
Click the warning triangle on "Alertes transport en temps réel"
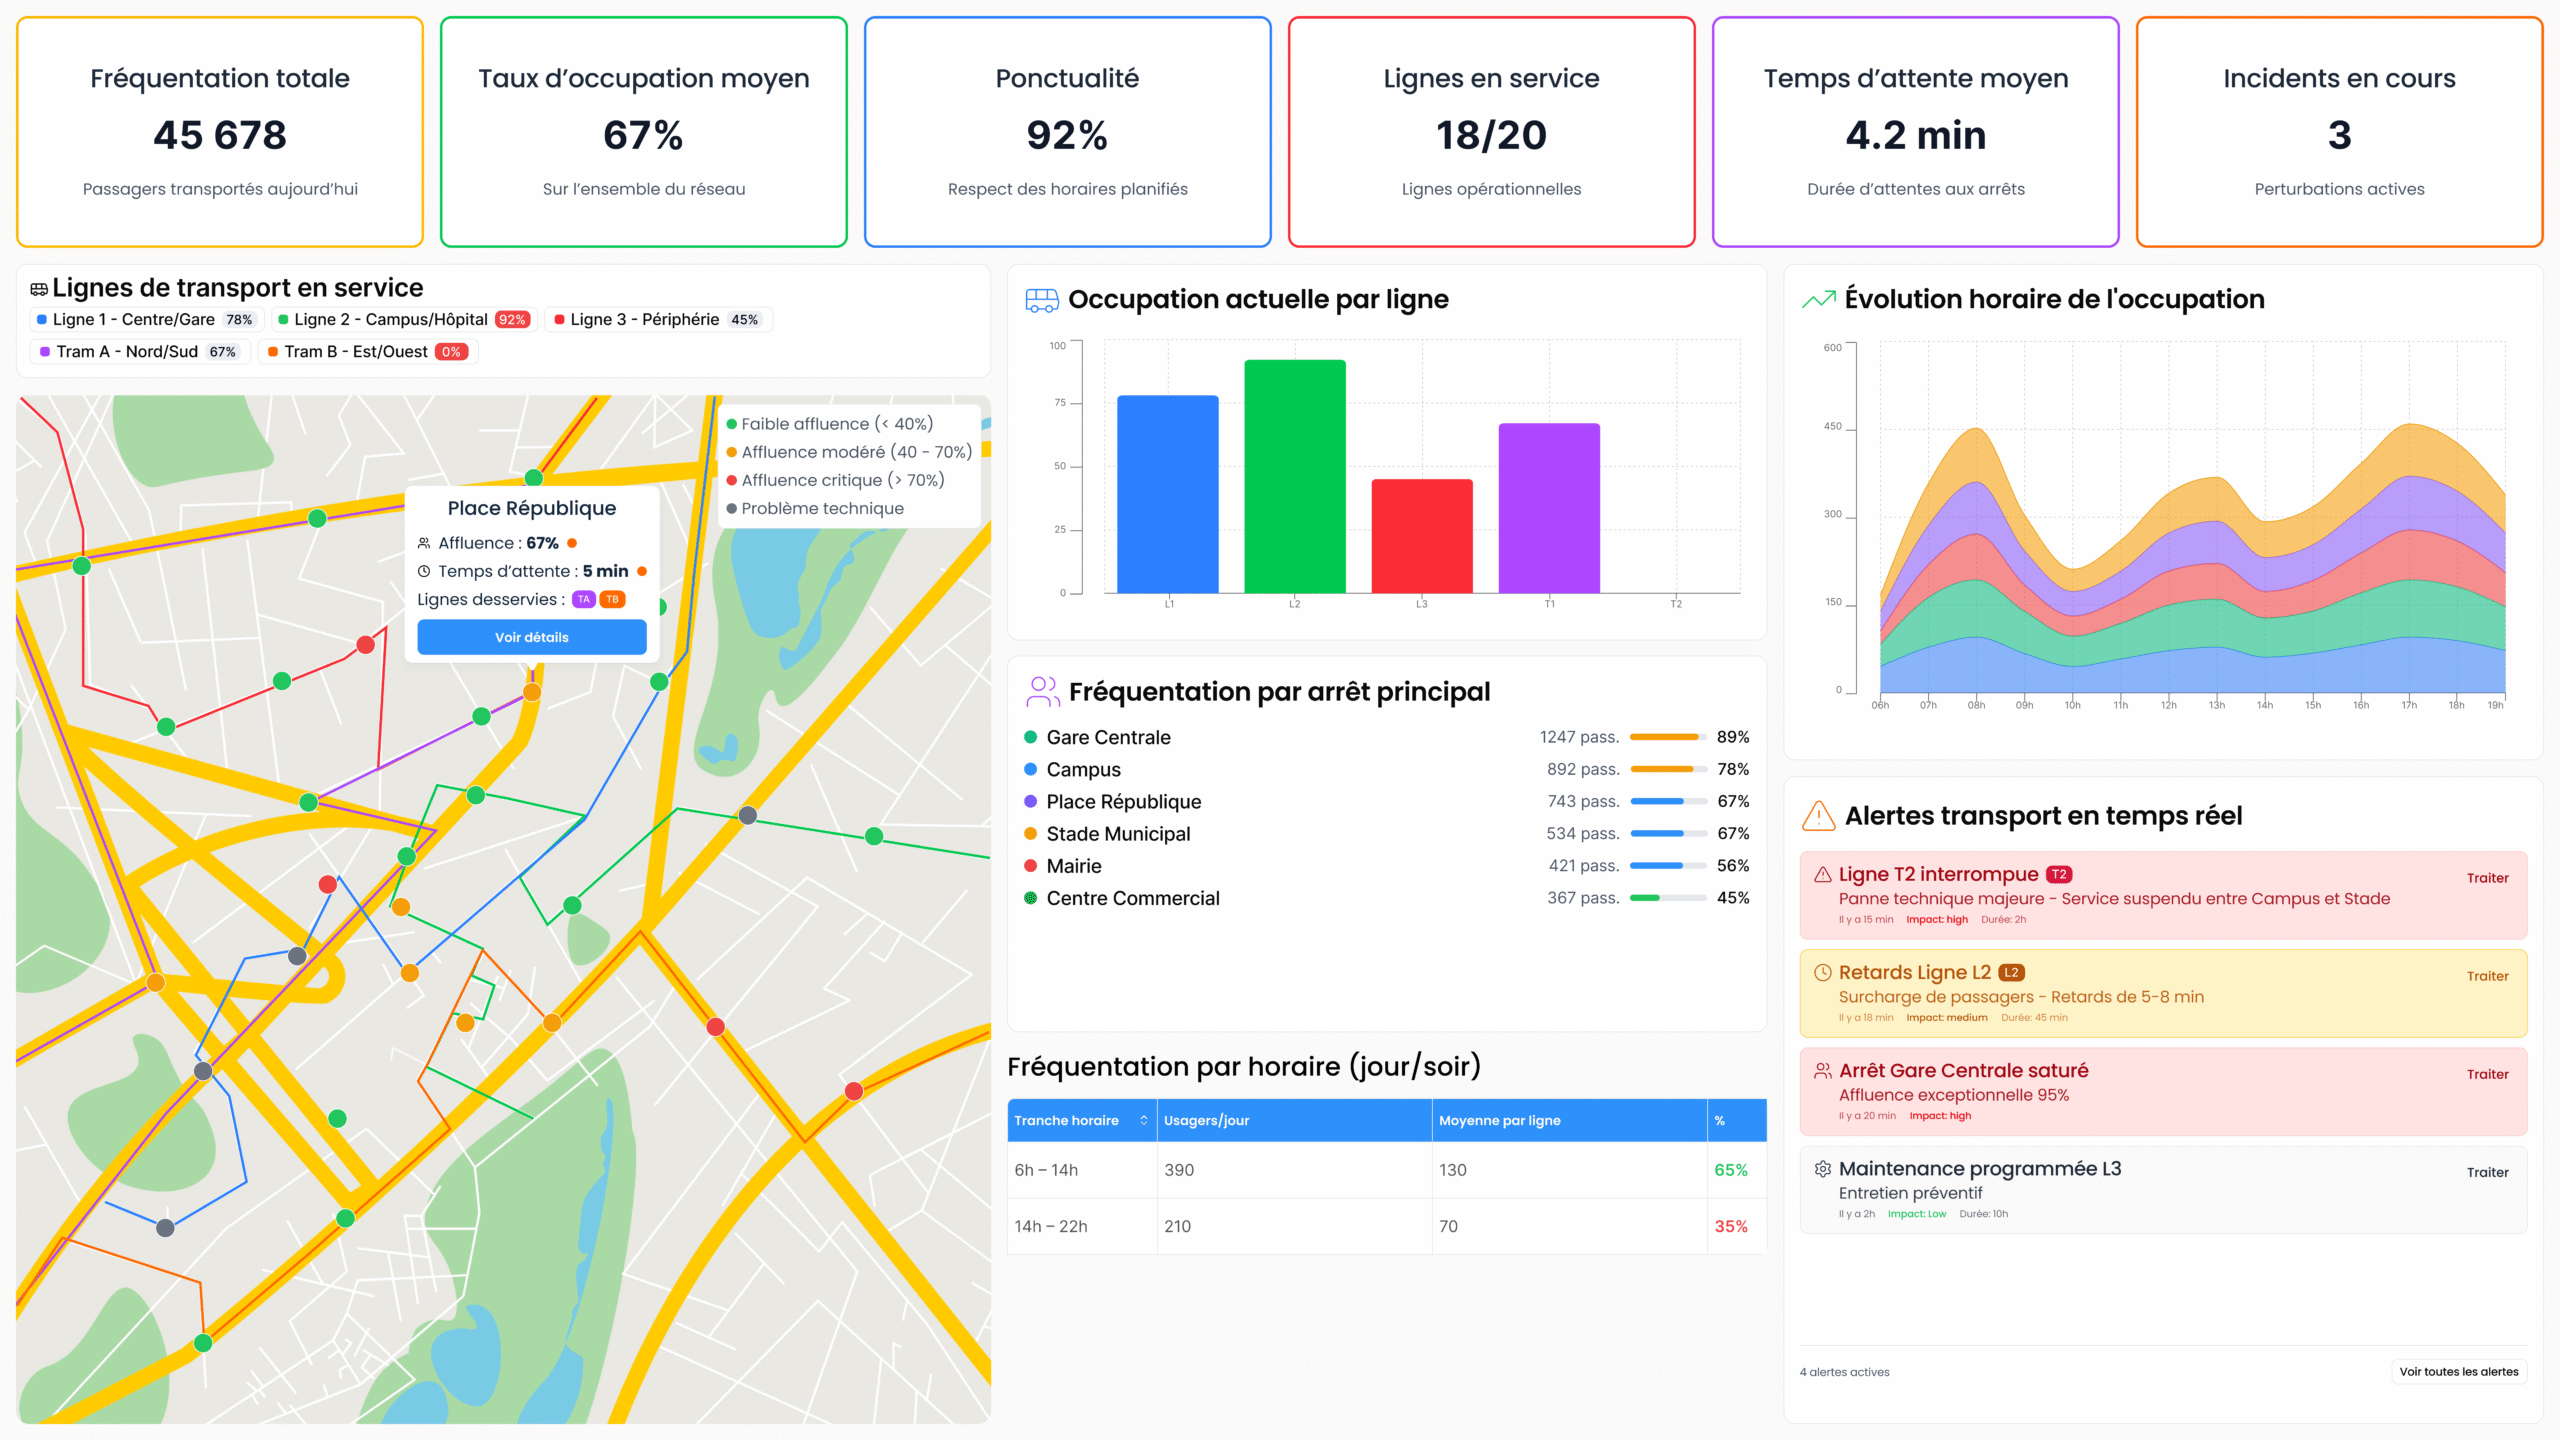1818,816
